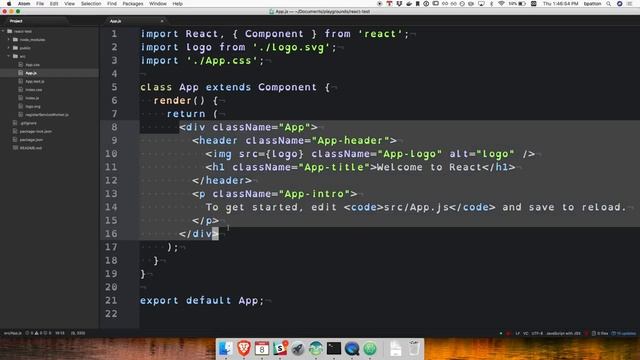This screenshot has height=360, width=640.
Task: Close the App.js editor tab
Action: pos(162,21)
